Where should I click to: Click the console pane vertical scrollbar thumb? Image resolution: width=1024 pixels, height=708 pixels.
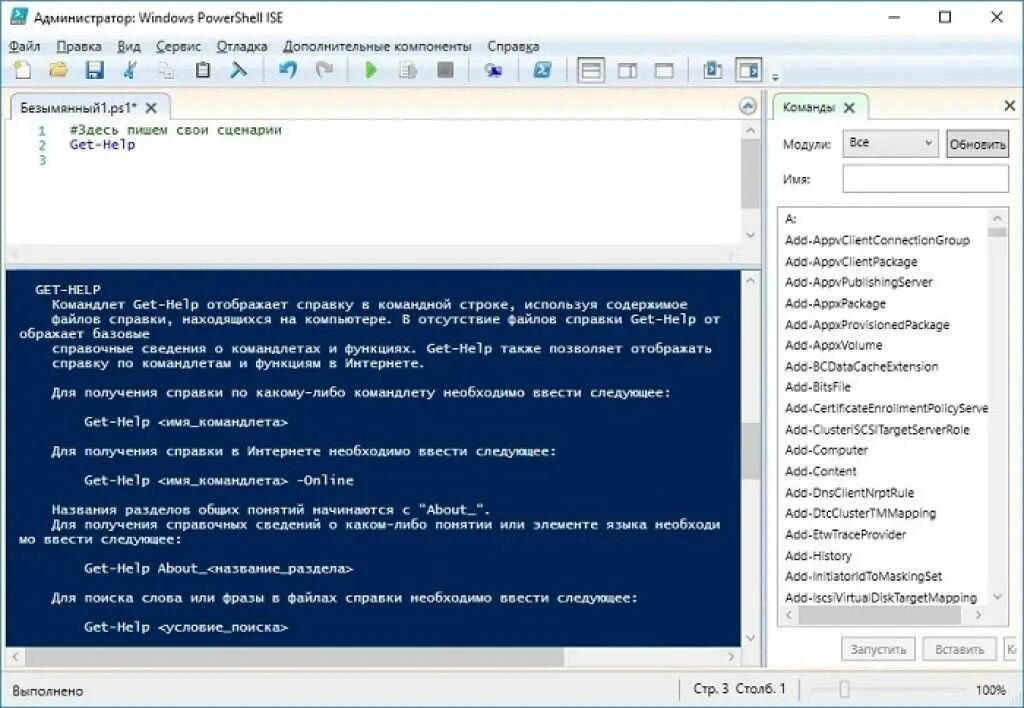pos(750,451)
